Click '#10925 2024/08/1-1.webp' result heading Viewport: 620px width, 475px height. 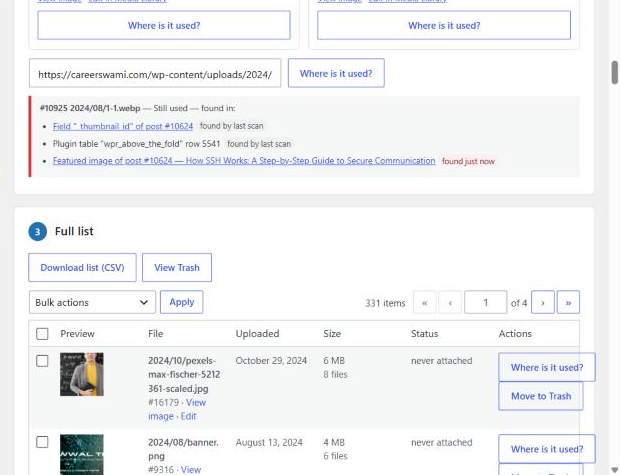[90, 108]
